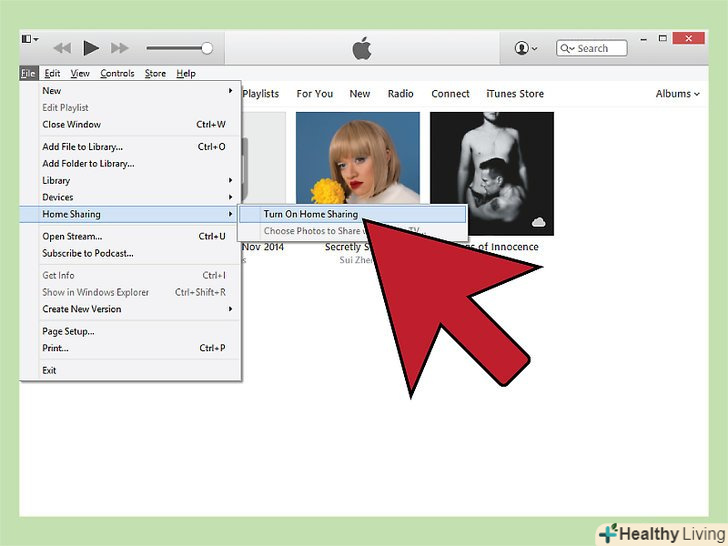Open the Help menu
The image size is (728, 546).
pos(186,73)
